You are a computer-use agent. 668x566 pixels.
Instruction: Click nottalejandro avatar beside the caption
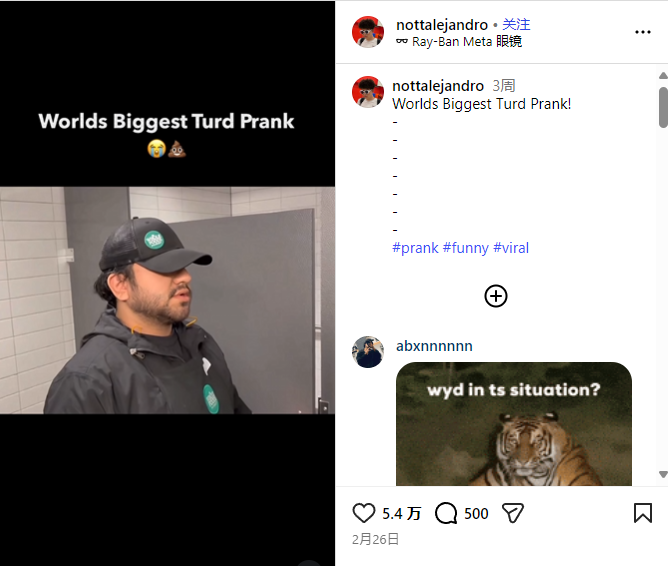[368, 92]
